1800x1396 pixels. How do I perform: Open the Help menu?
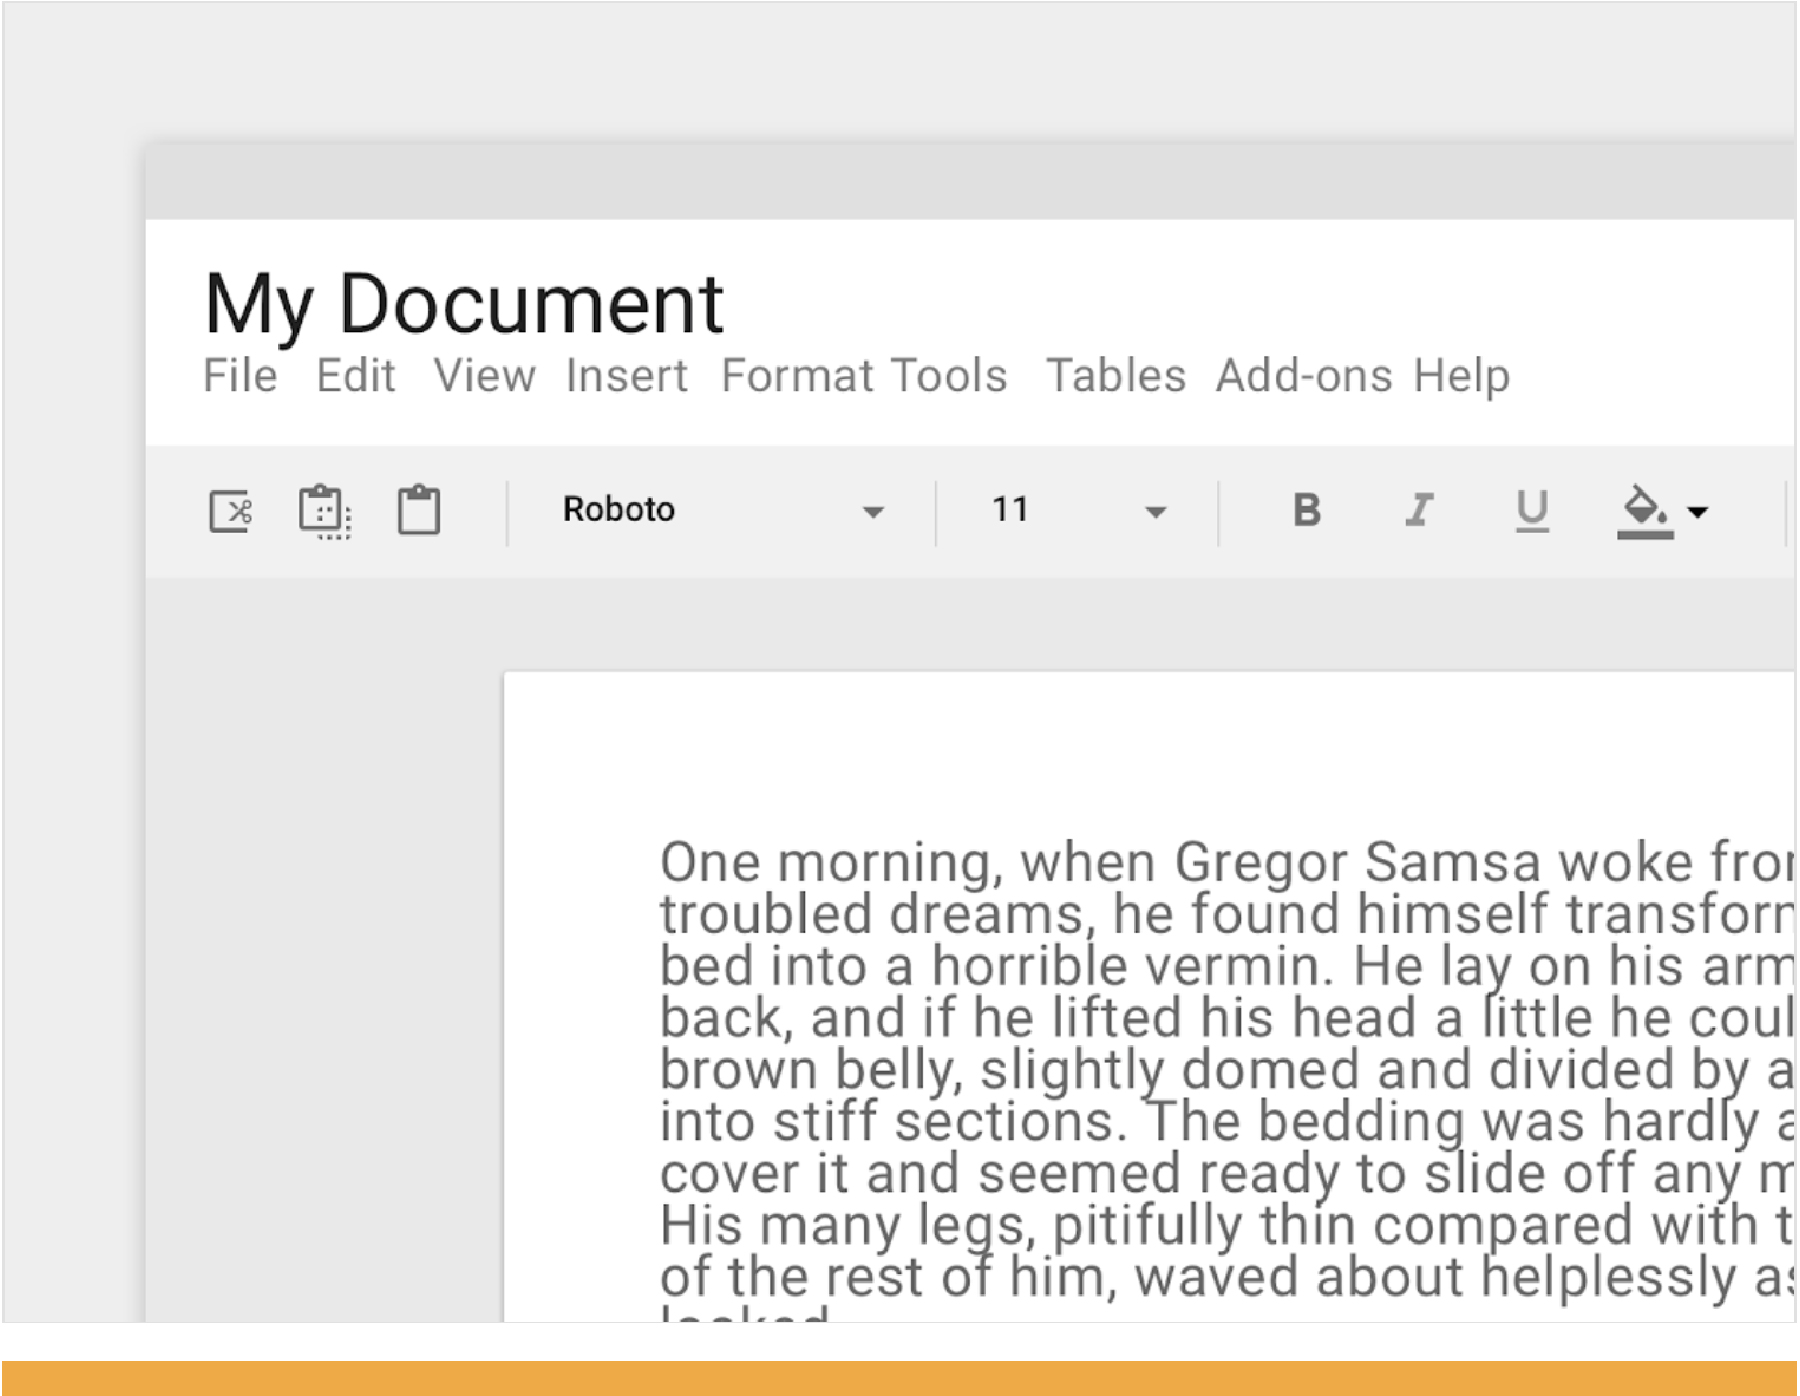pos(1461,377)
